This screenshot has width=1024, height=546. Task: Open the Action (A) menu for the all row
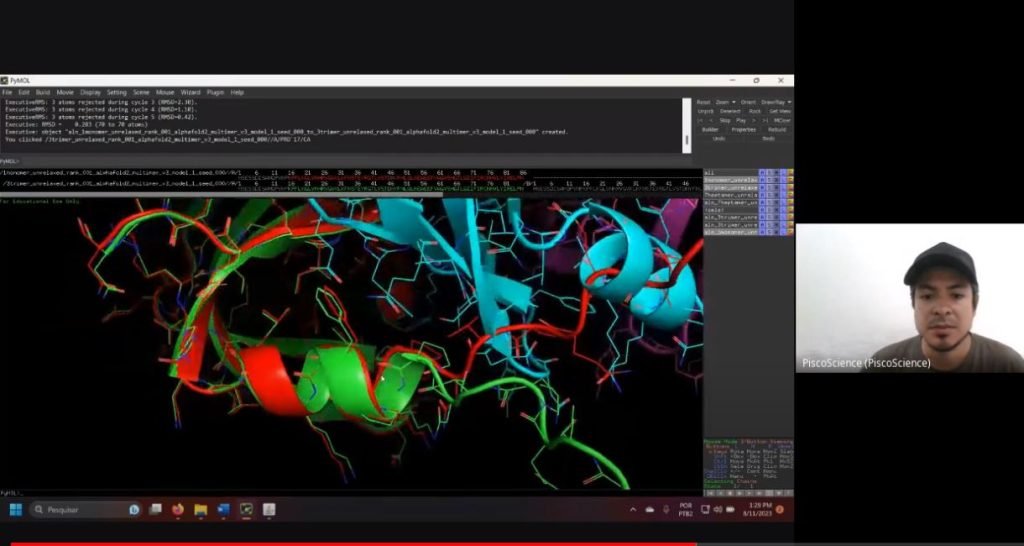[x=762, y=172]
